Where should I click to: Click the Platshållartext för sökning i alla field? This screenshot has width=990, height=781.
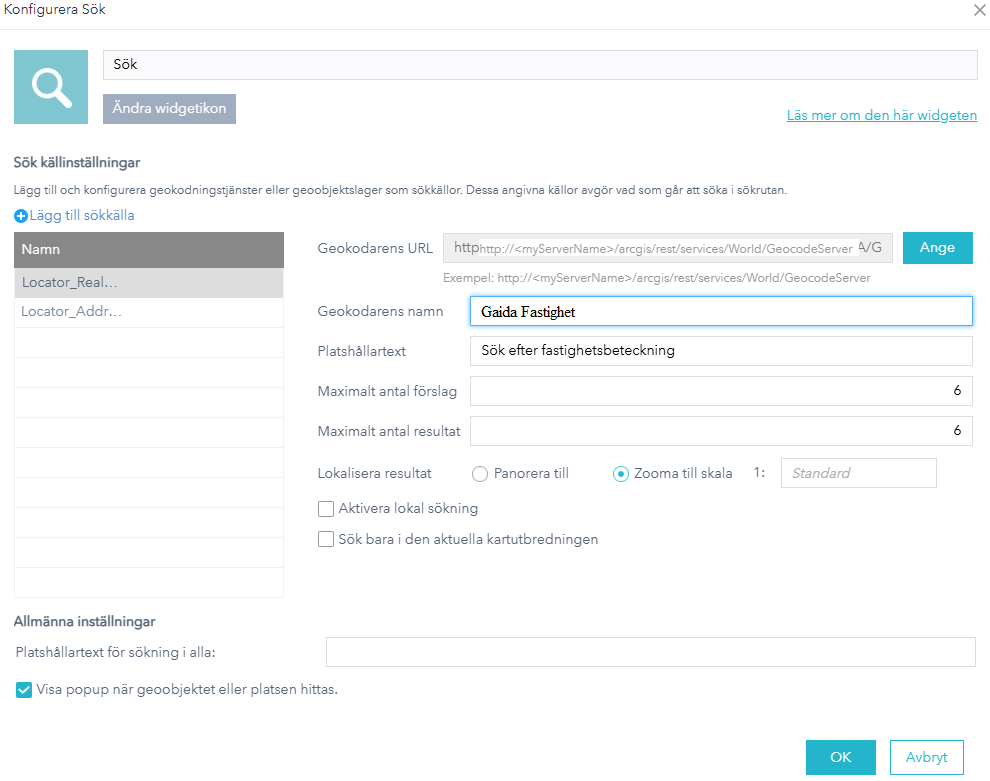tap(650, 652)
